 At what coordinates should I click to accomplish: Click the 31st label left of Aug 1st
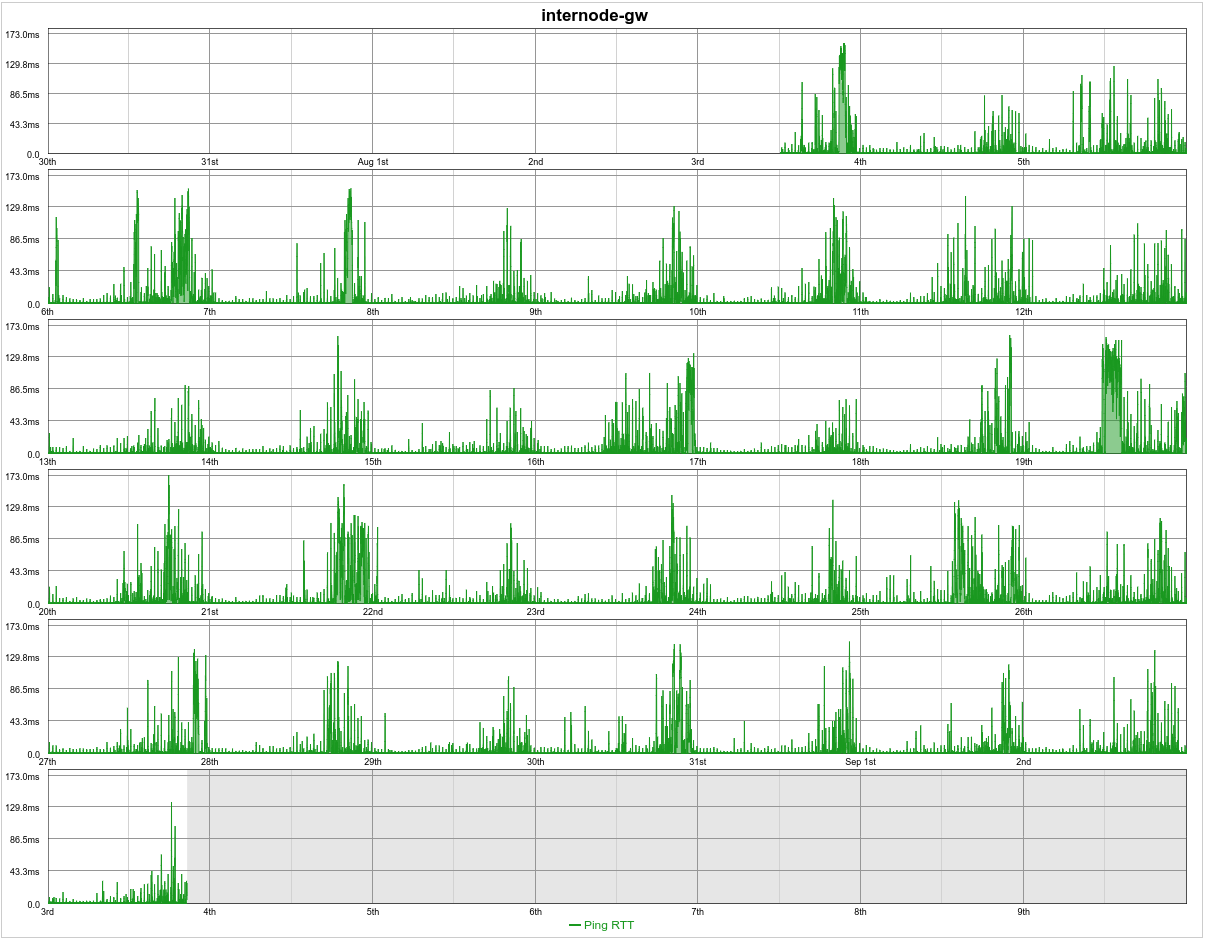(210, 162)
